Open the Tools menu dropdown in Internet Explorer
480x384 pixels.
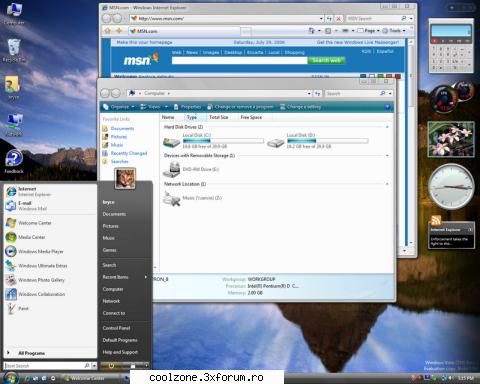[394, 31]
